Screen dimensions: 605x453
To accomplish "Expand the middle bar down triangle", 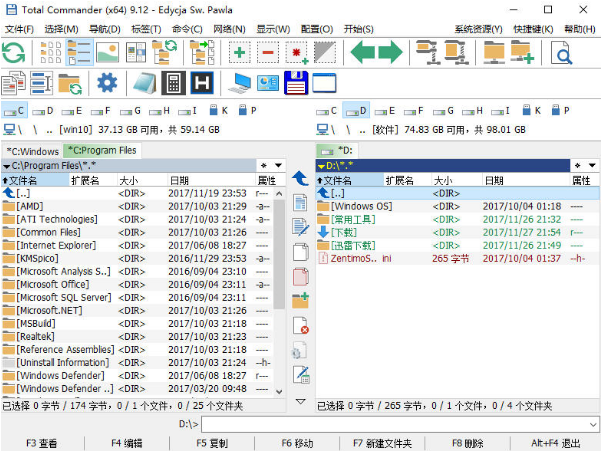I will [x=301, y=402].
